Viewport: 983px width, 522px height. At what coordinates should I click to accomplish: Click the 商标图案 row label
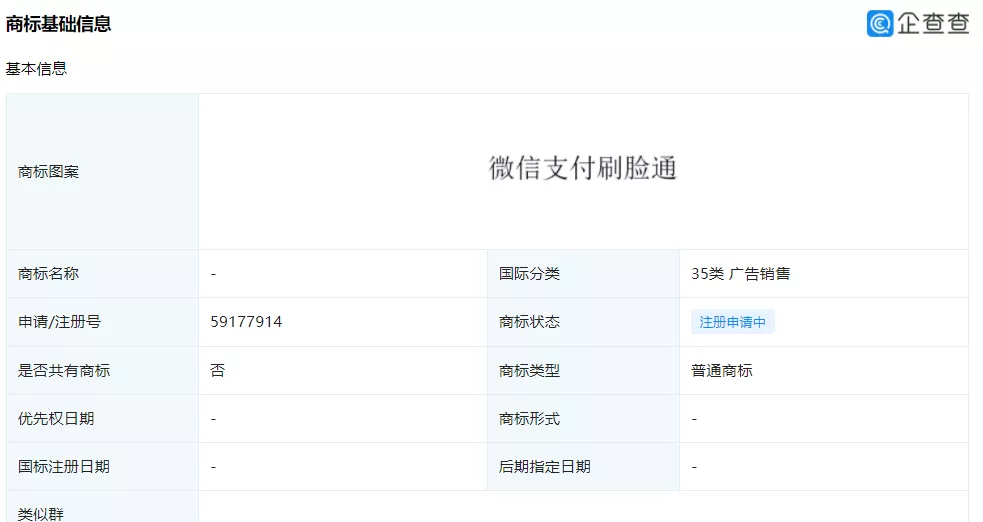tap(48, 172)
